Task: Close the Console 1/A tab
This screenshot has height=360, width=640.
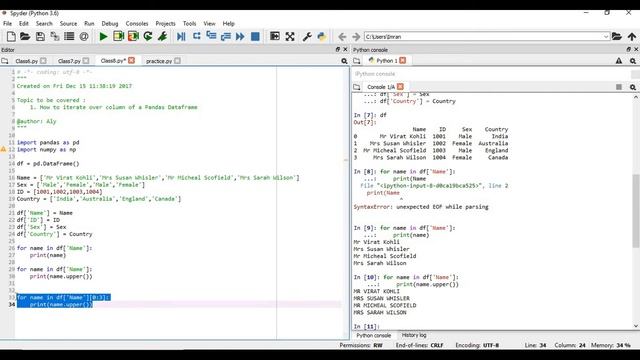Action: [x=400, y=87]
